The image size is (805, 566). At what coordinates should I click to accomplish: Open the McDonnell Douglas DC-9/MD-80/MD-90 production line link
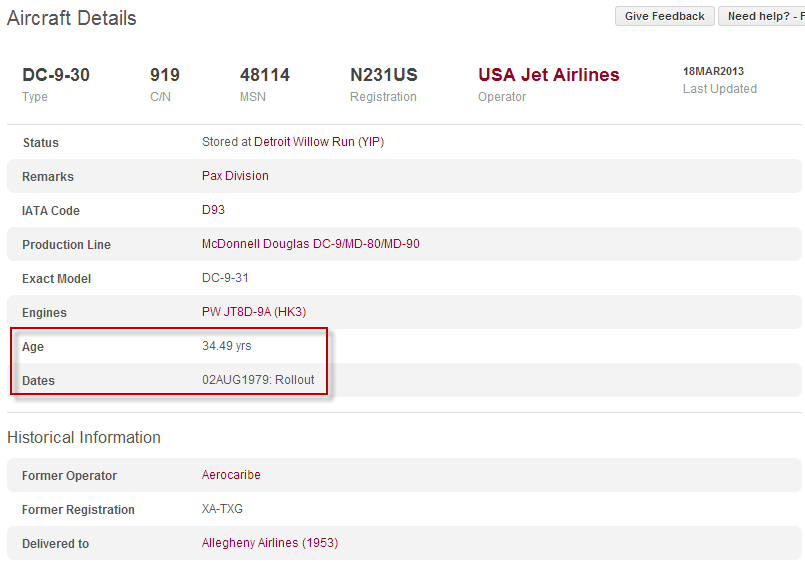(310, 244)
